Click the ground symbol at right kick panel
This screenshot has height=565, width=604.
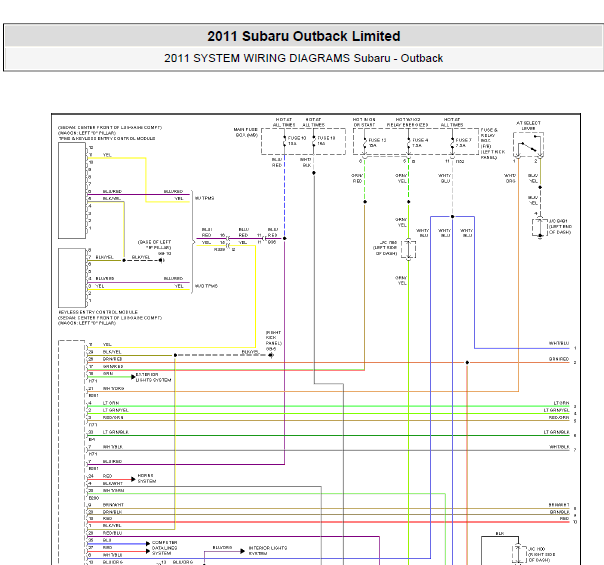pyautogui.click(x=271, y=355)
